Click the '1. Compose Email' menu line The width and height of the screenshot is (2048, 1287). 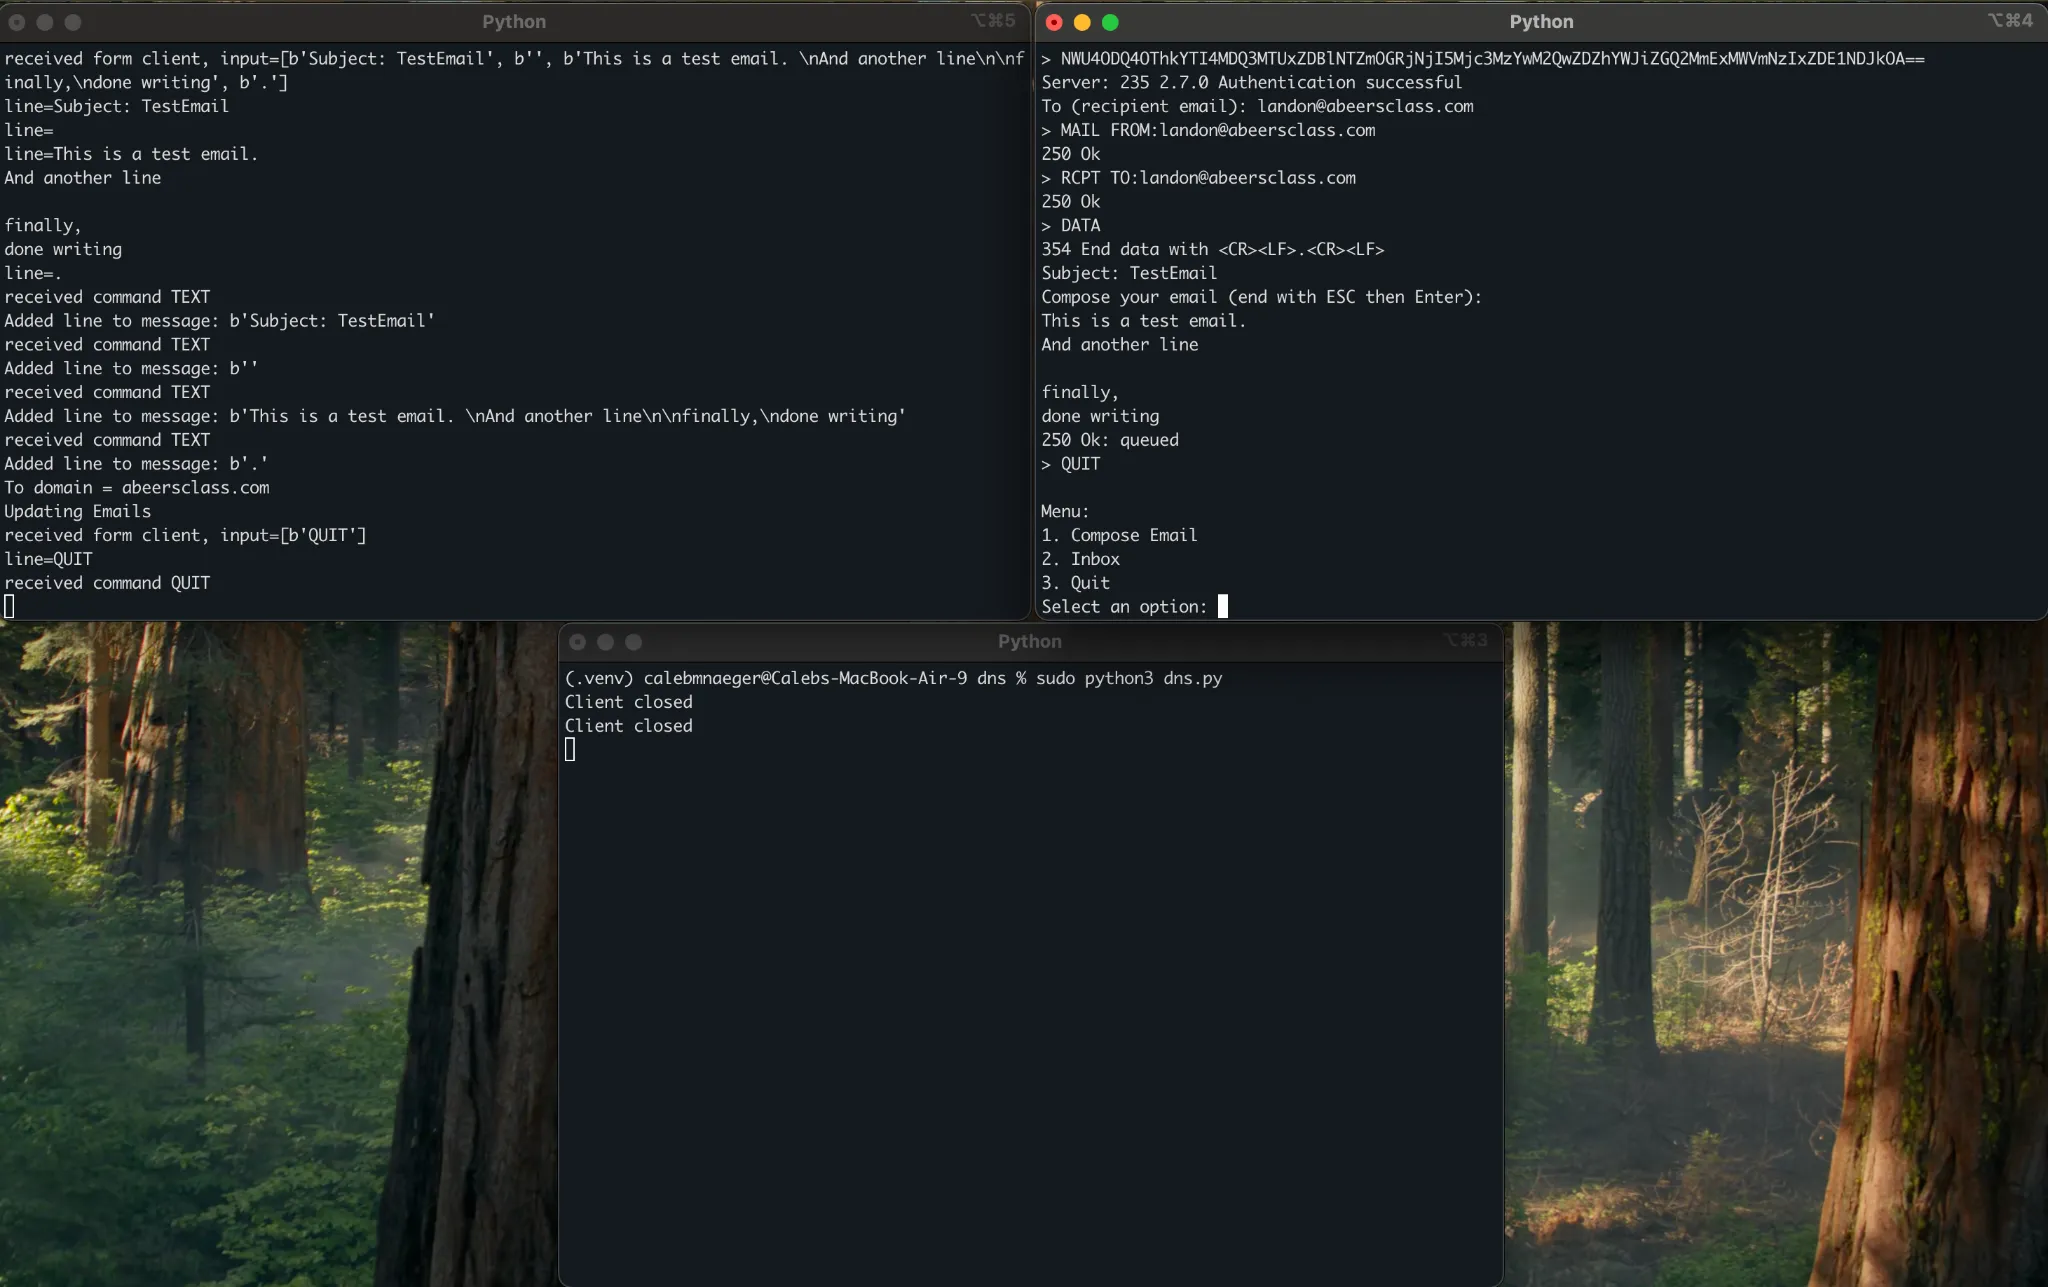pyautogui.click(x=1119, y=535)
